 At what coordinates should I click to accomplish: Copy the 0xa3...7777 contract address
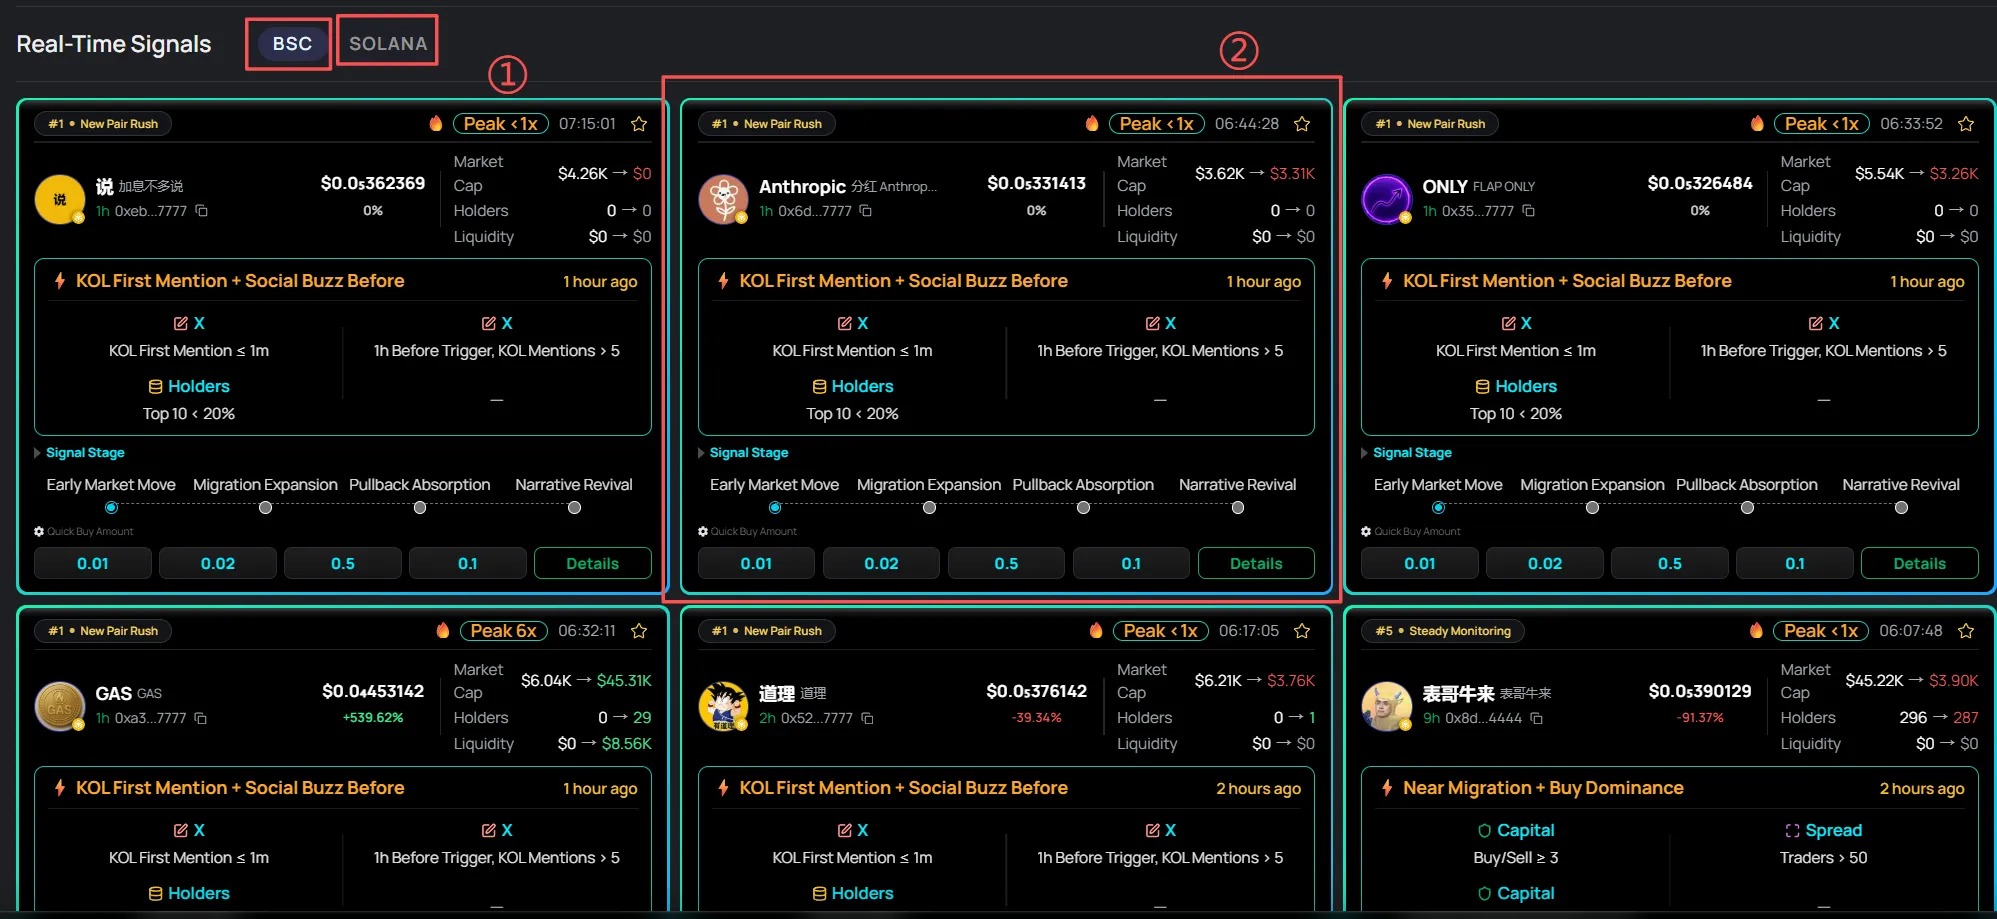tap(200, 718)
